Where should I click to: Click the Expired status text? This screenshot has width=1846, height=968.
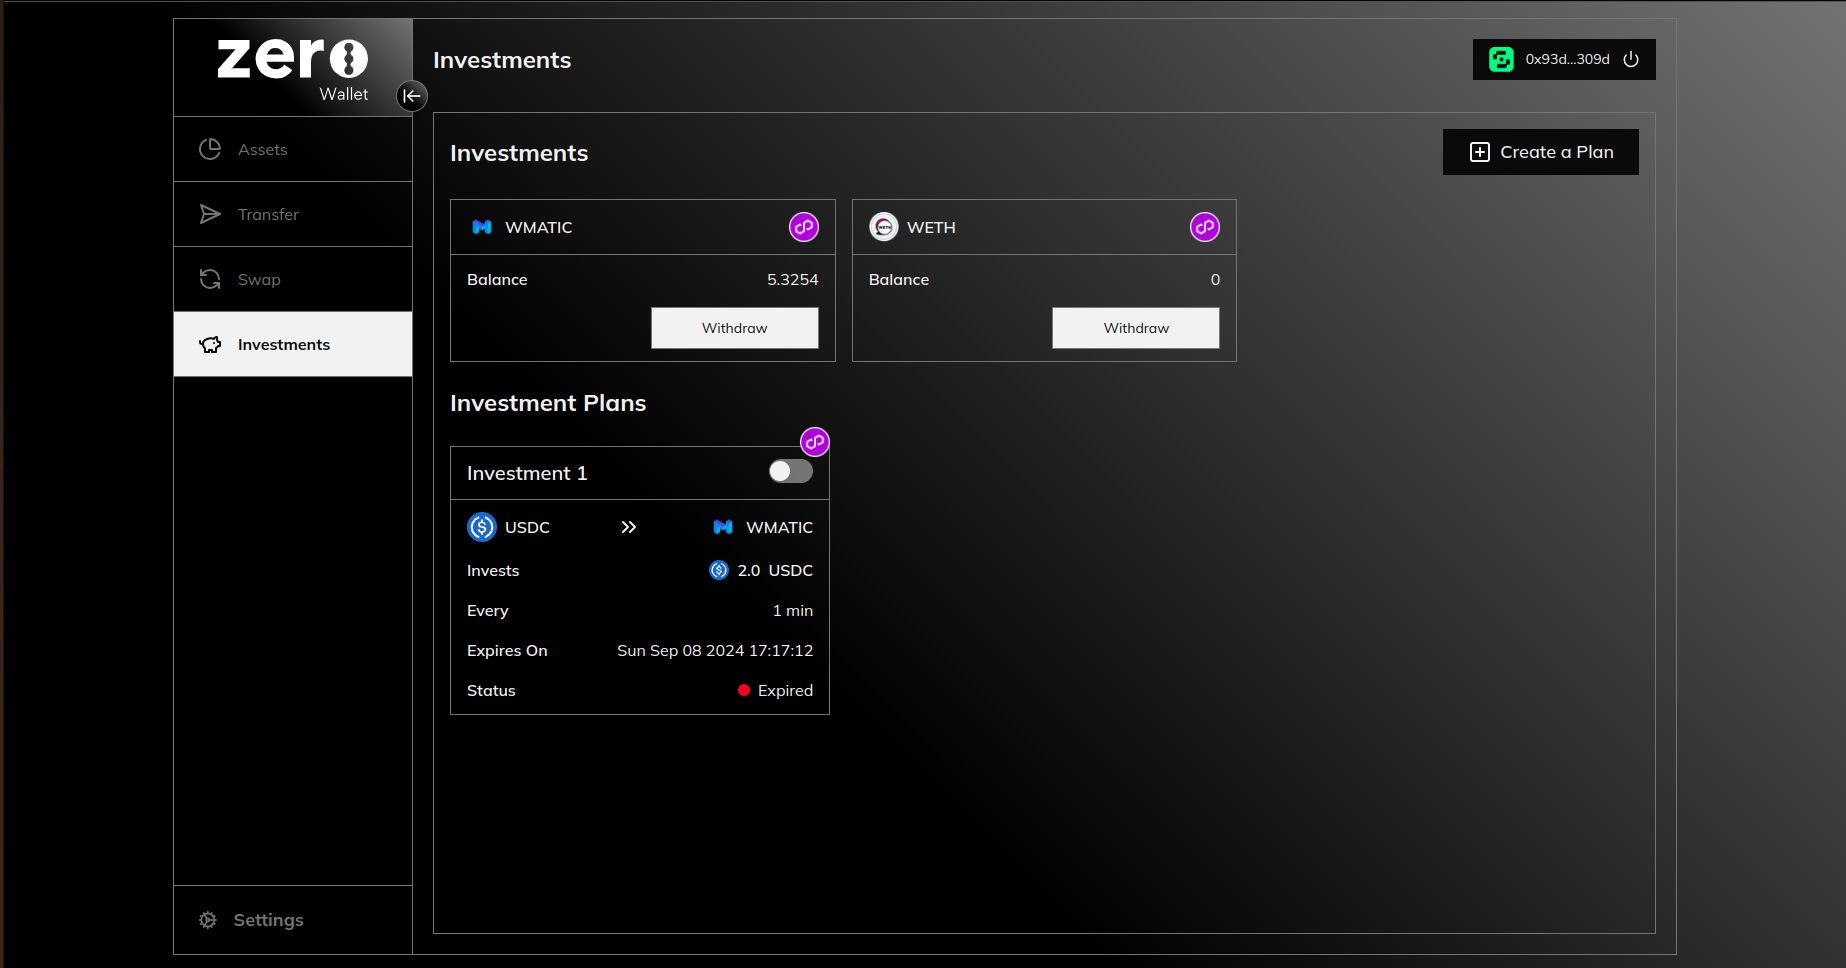point(785,690)
